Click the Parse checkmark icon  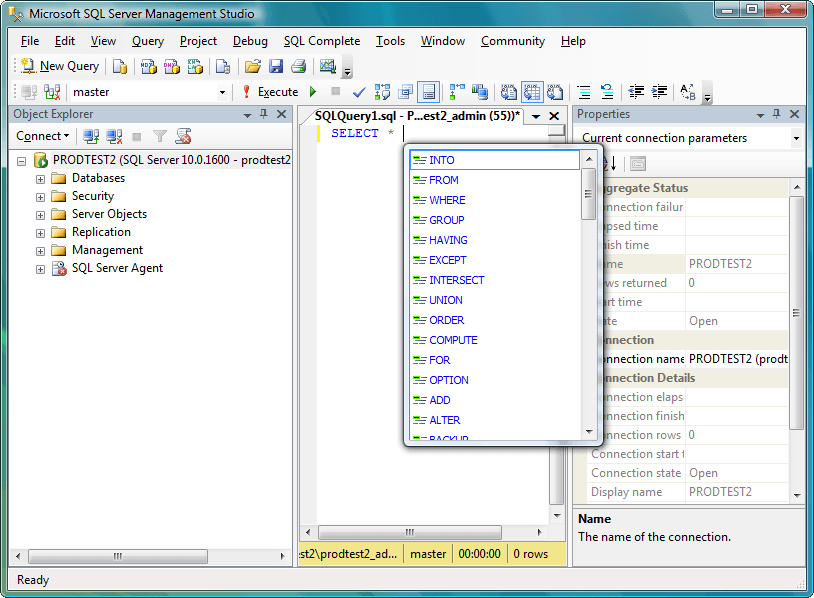tap(359, 92)
